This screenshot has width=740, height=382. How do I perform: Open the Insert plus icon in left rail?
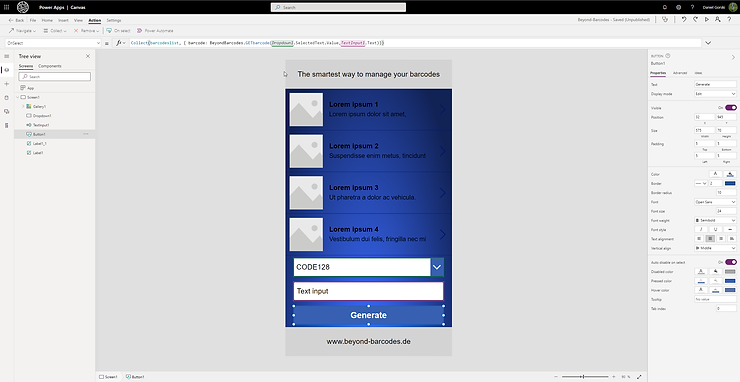pos(7,84)
